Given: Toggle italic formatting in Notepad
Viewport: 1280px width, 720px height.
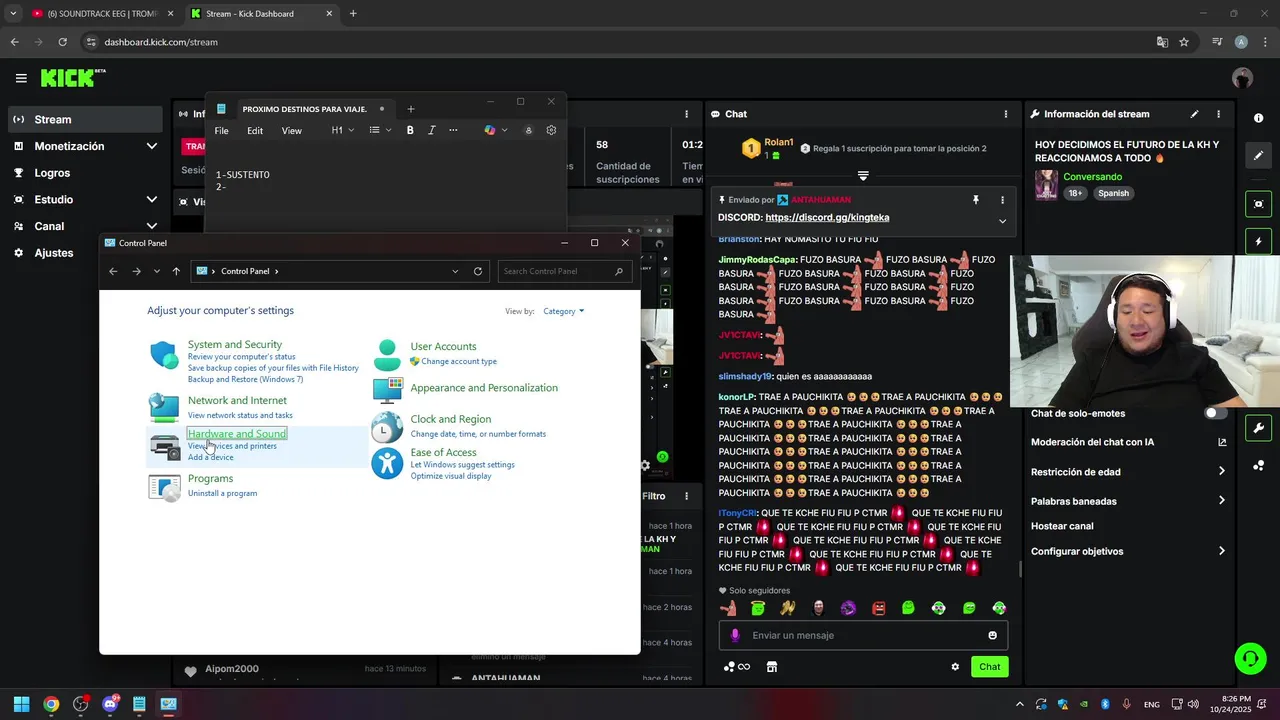Looking at the screenshot, I should click(x=431, y=130).
